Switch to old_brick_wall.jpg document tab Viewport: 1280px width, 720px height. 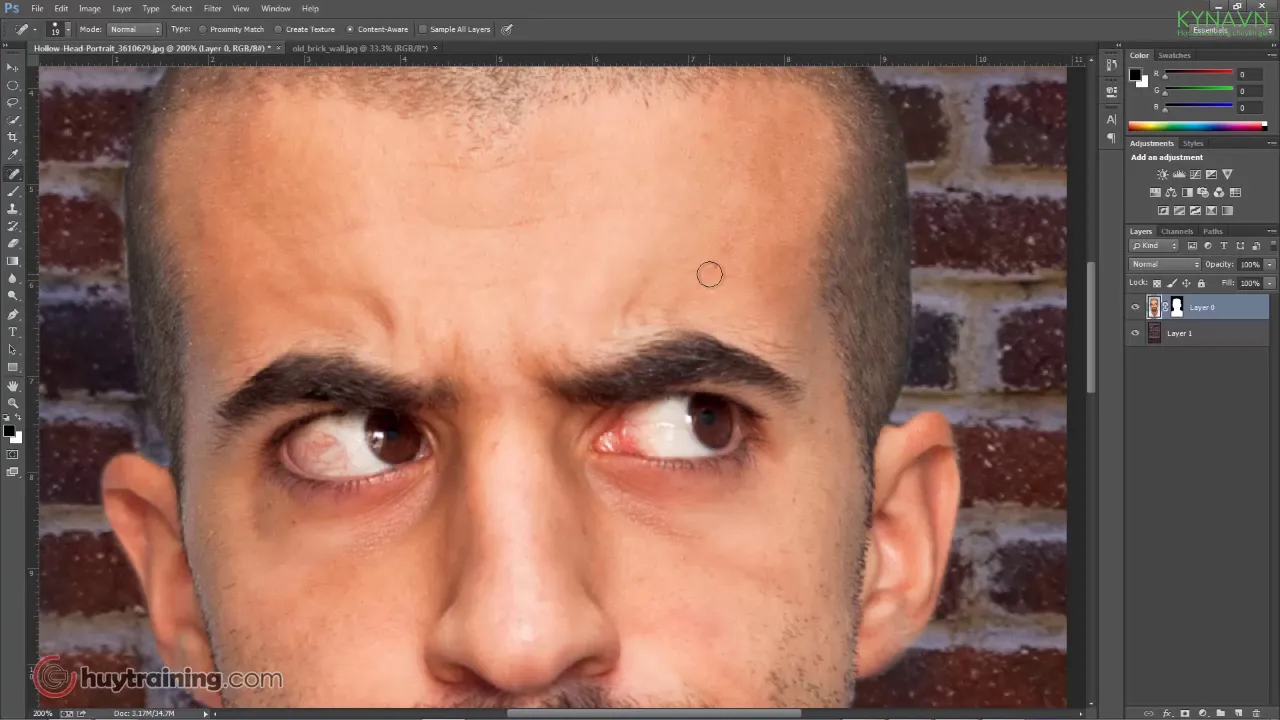coord(359,48)
